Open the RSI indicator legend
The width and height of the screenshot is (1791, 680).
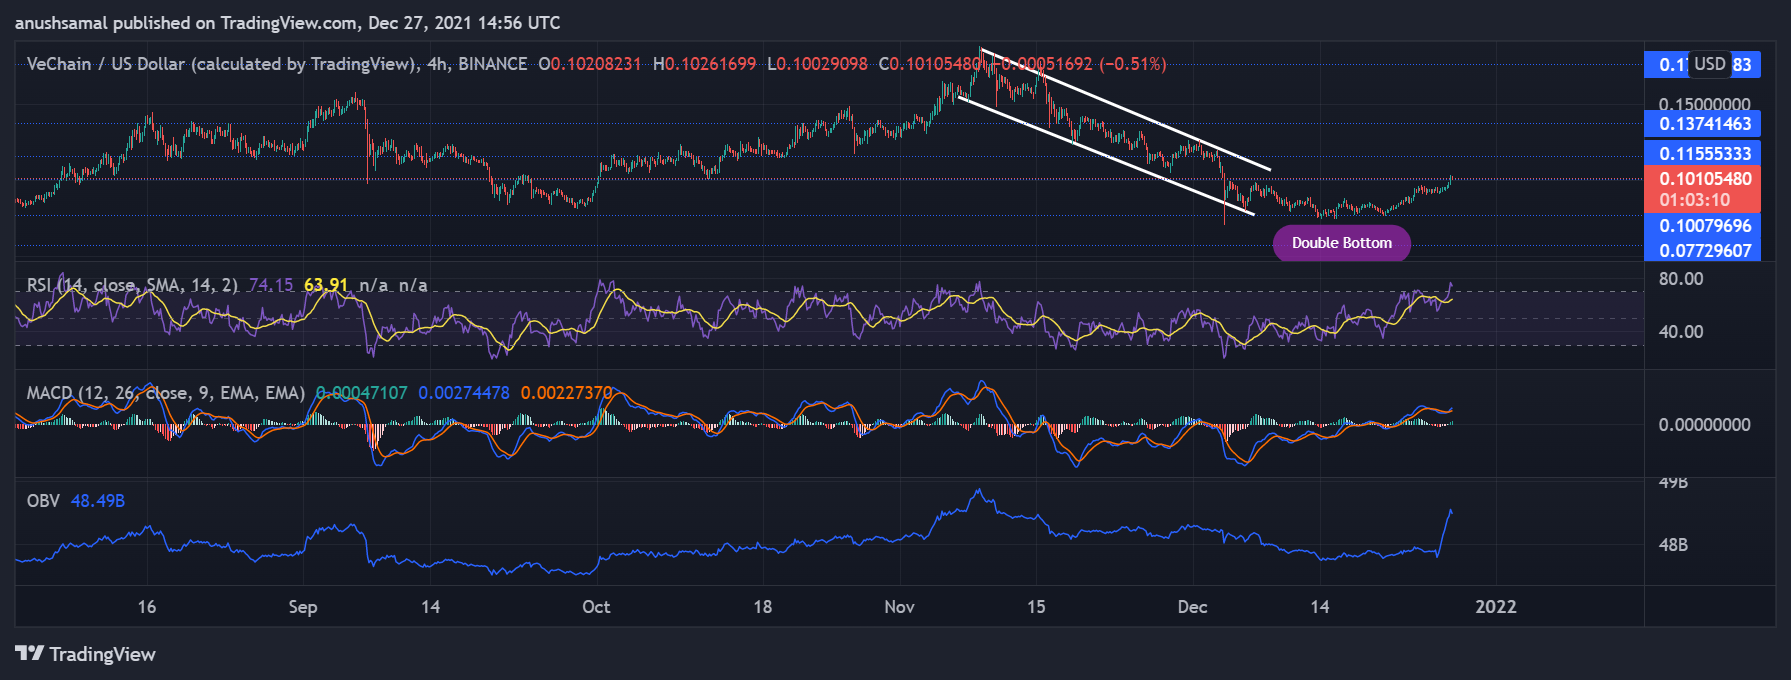(130, 285)
